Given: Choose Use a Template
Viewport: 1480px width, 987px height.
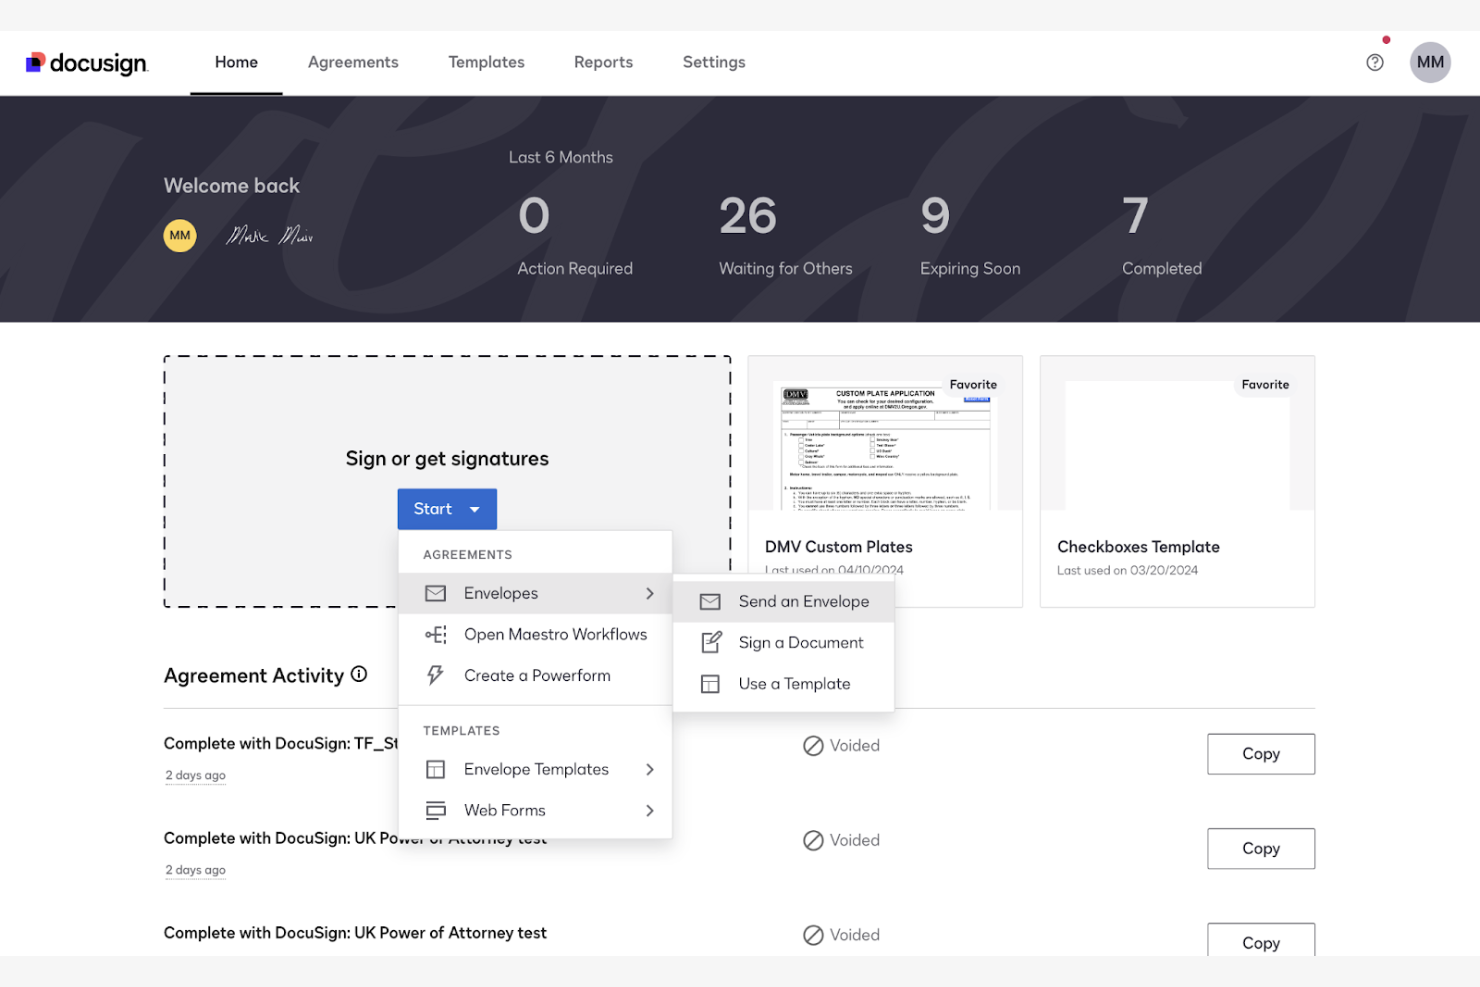Looking at the screenshot, I should [784, 684].
